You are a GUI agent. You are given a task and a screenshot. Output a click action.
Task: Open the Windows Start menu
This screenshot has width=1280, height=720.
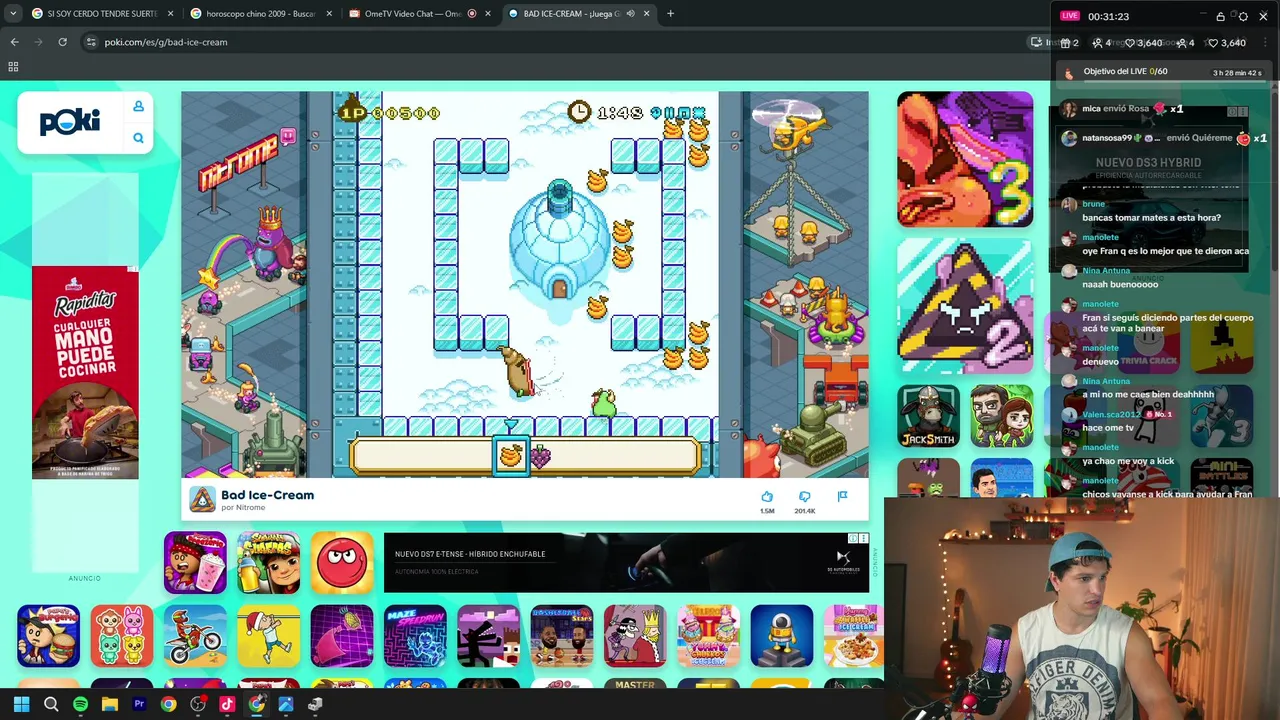click(22, 704)
